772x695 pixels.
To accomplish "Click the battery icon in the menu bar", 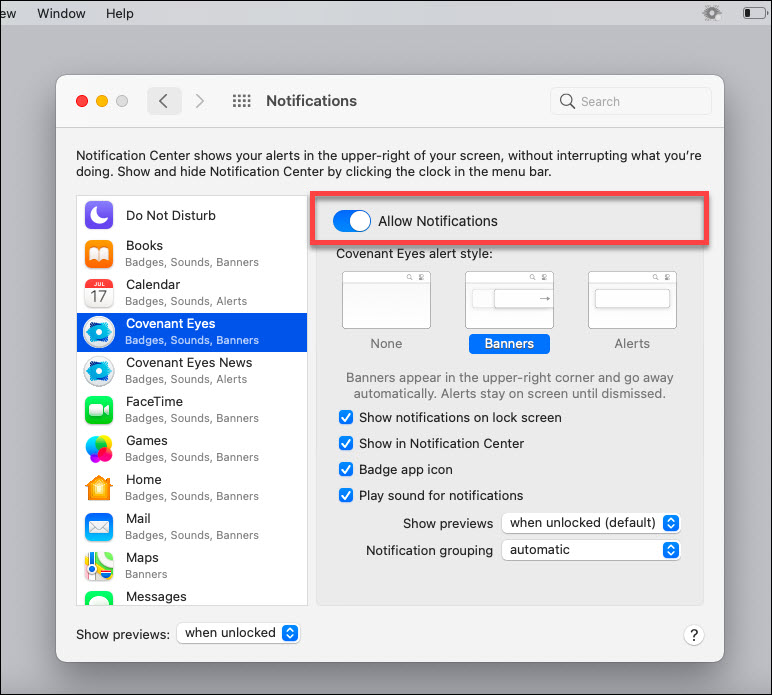I will 754,13.
